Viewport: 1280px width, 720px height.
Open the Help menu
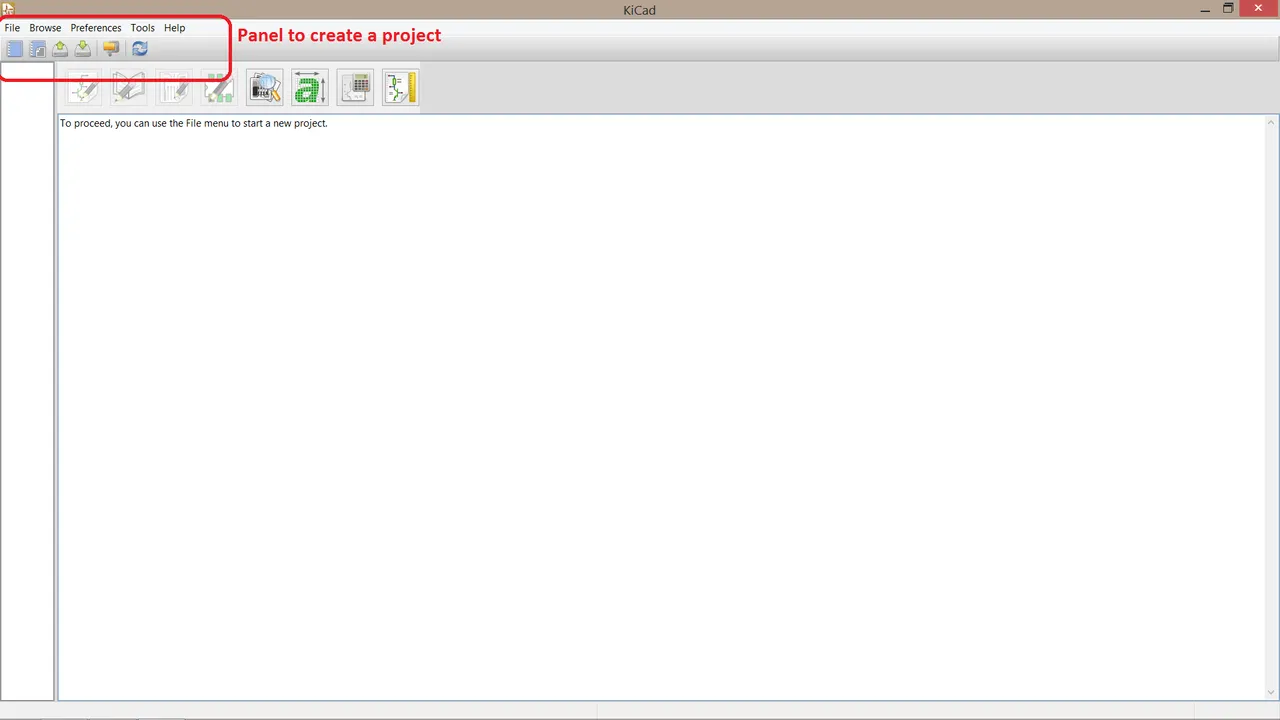coord(174,28)
